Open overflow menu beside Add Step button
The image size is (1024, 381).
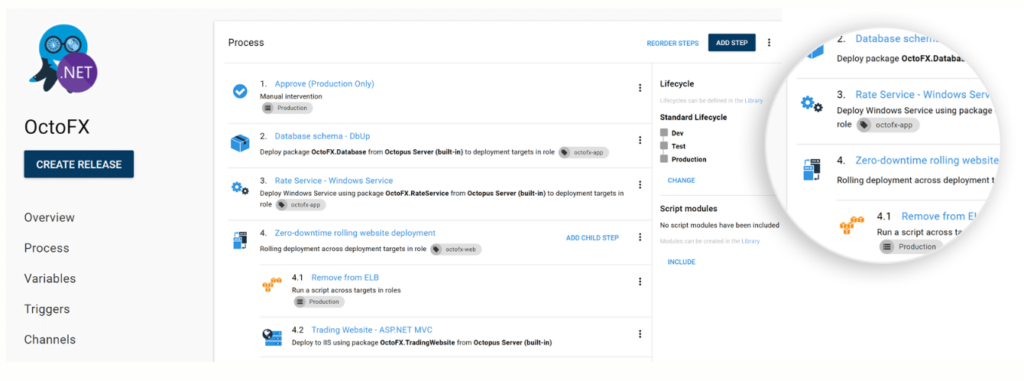769,42
